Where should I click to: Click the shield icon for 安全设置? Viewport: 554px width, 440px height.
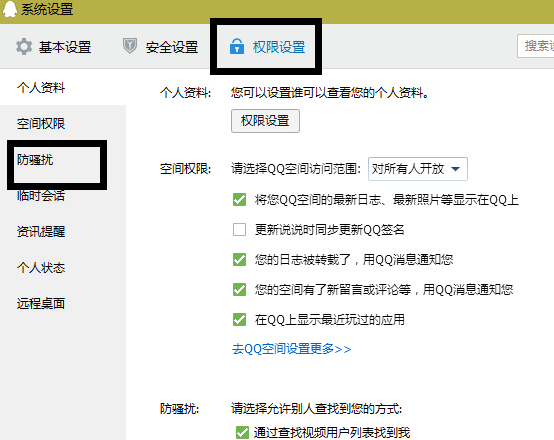tap(130, 46)
